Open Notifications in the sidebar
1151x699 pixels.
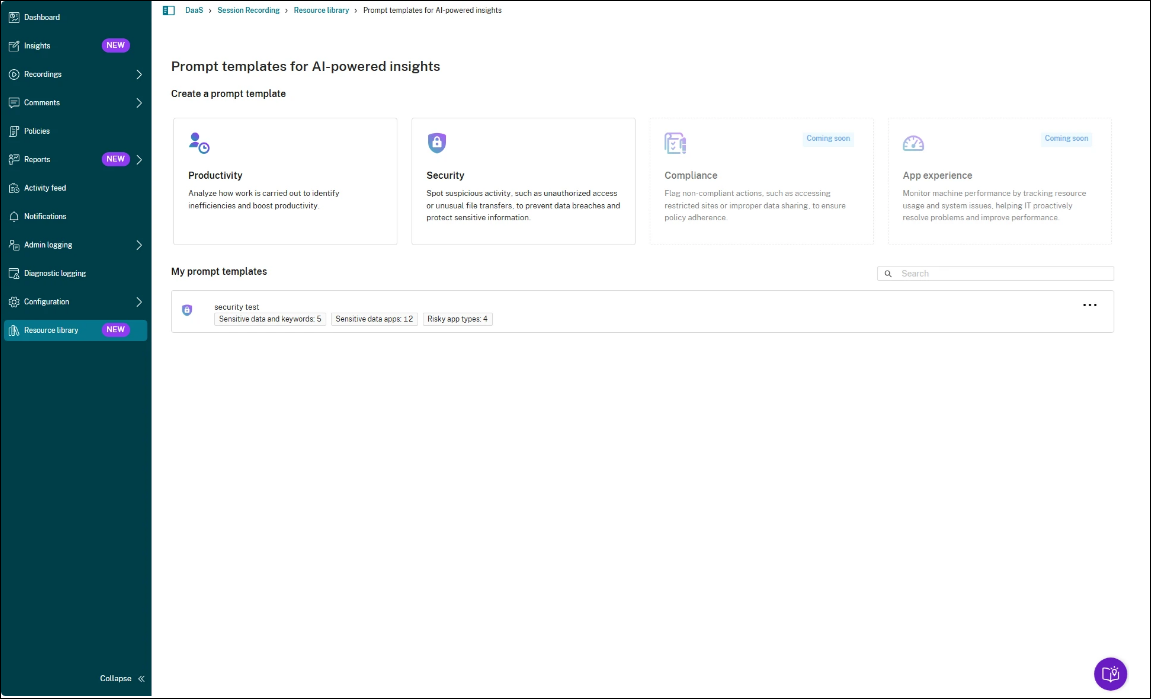point(76,217)
